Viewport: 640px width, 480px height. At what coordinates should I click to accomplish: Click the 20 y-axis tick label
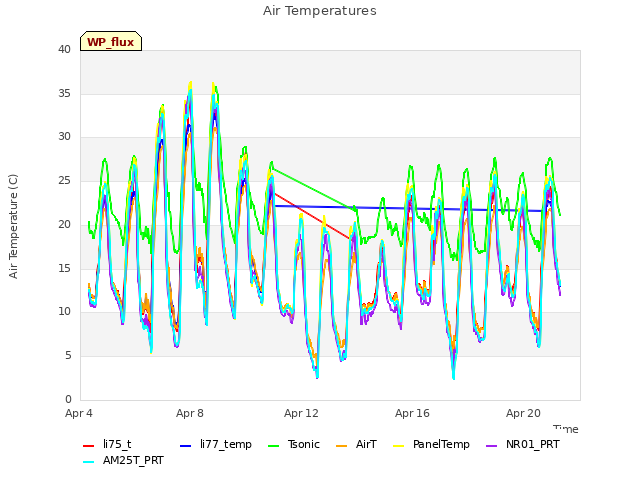64,224
